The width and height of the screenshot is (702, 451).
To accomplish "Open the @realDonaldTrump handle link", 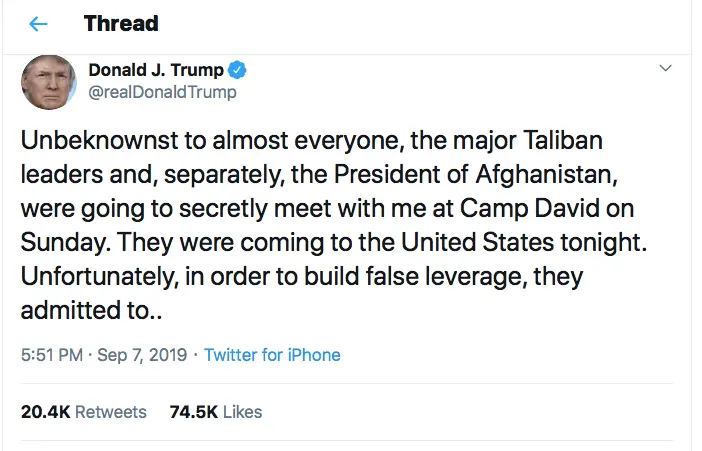I will pos(163,93).
